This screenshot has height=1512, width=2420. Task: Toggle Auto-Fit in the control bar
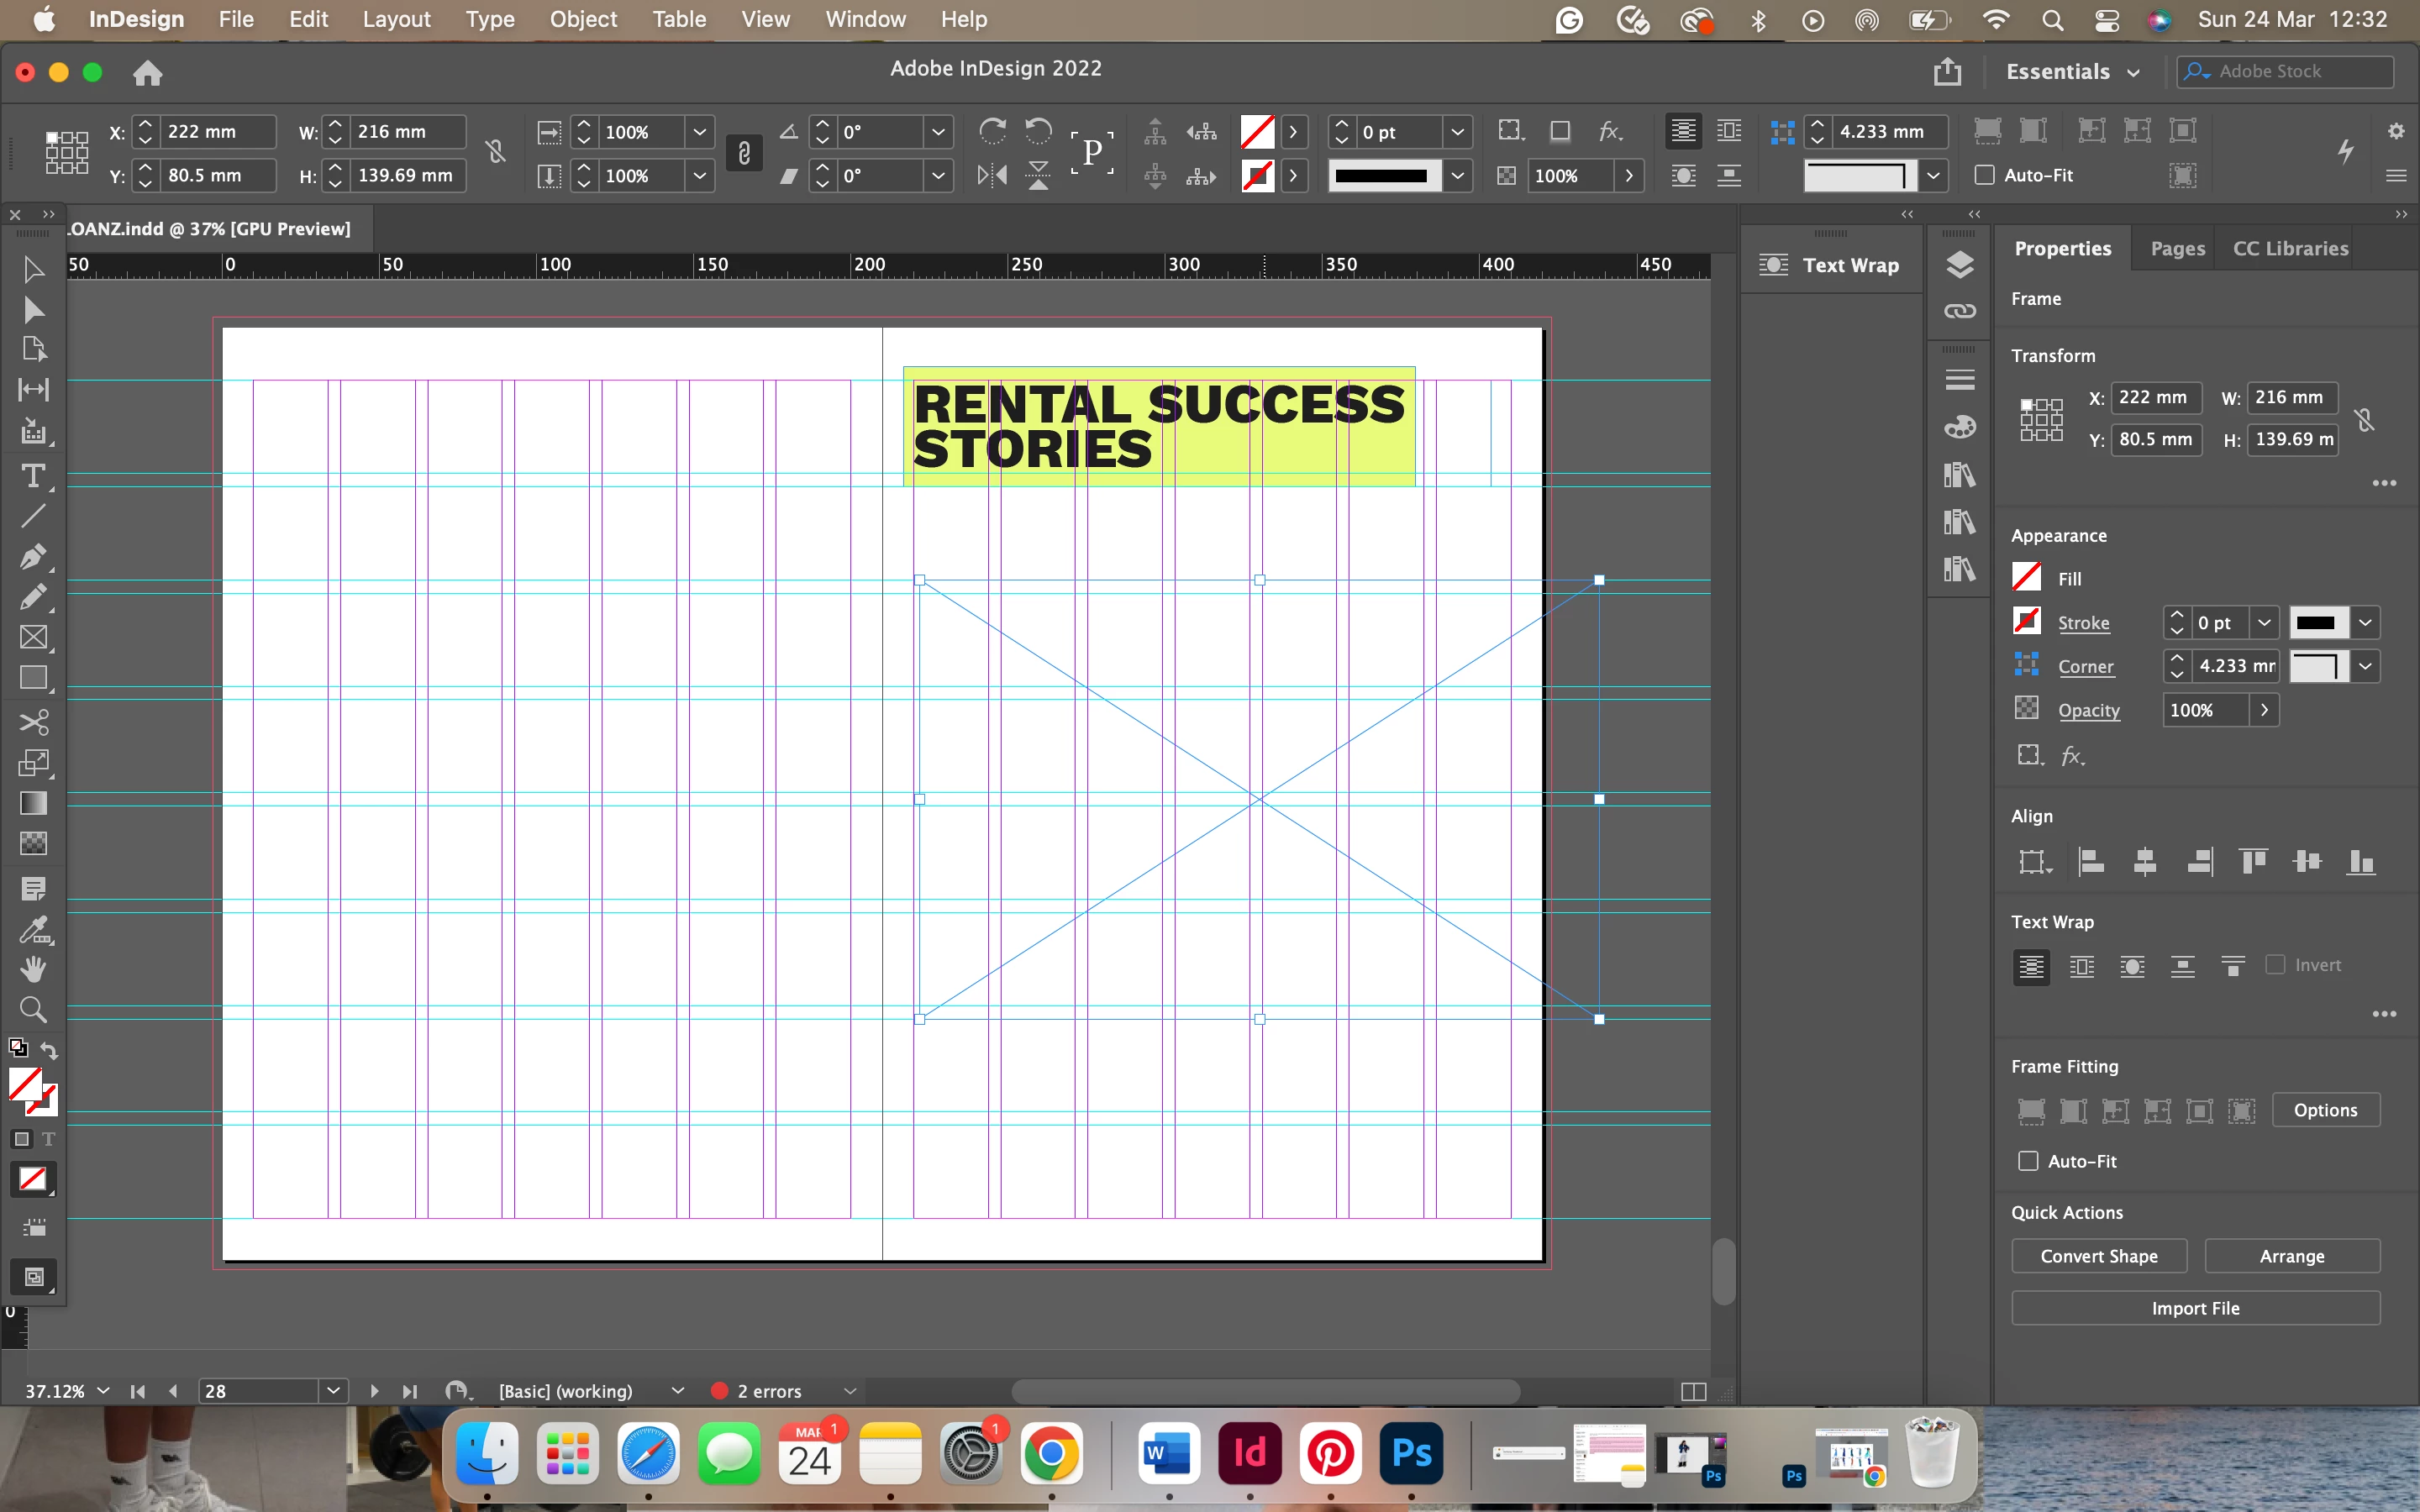point(1984,175)
